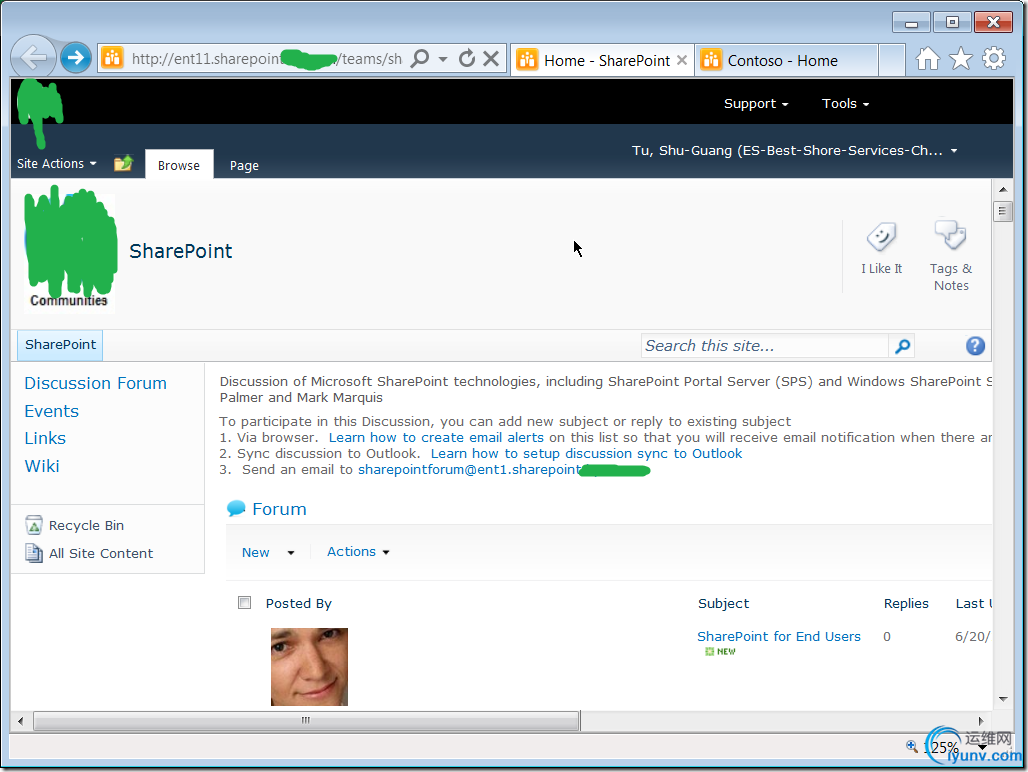Open the Actions dropdown in Forum

point(358,552)
